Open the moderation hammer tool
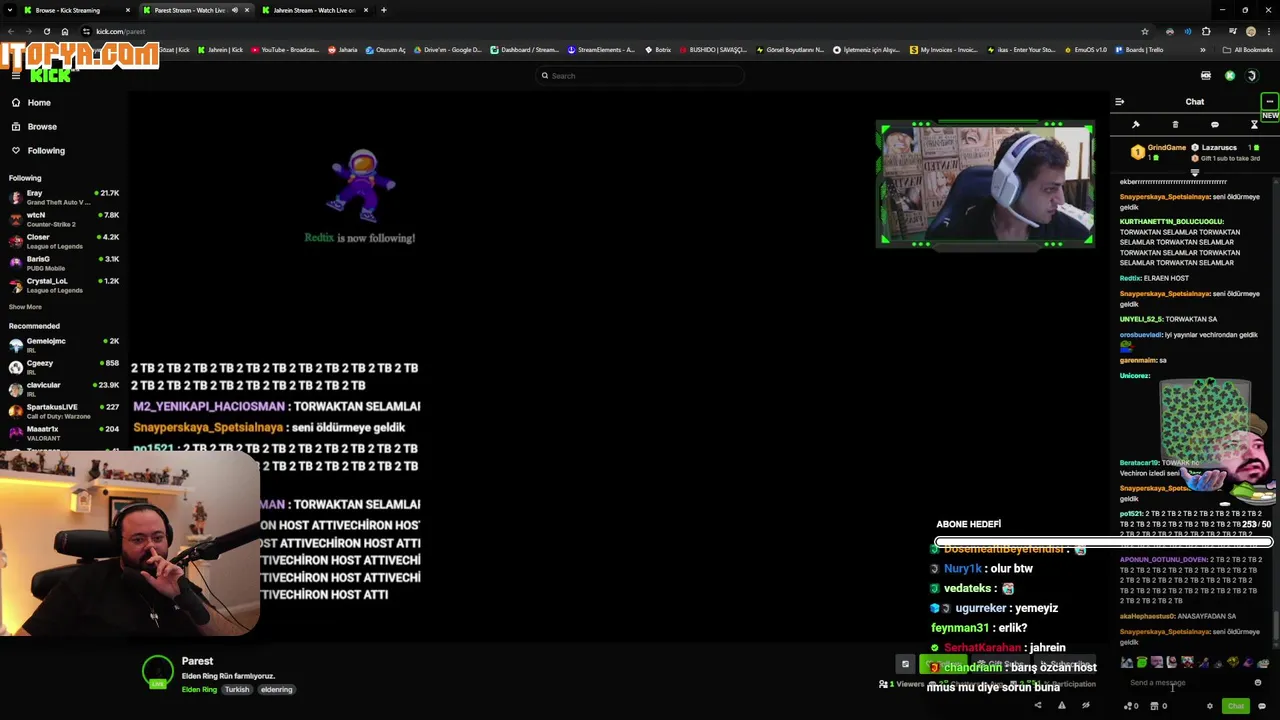Image resolution: width=1280 pixels, height=720 pixels. pyautogui.click(x=1136, y=125)
